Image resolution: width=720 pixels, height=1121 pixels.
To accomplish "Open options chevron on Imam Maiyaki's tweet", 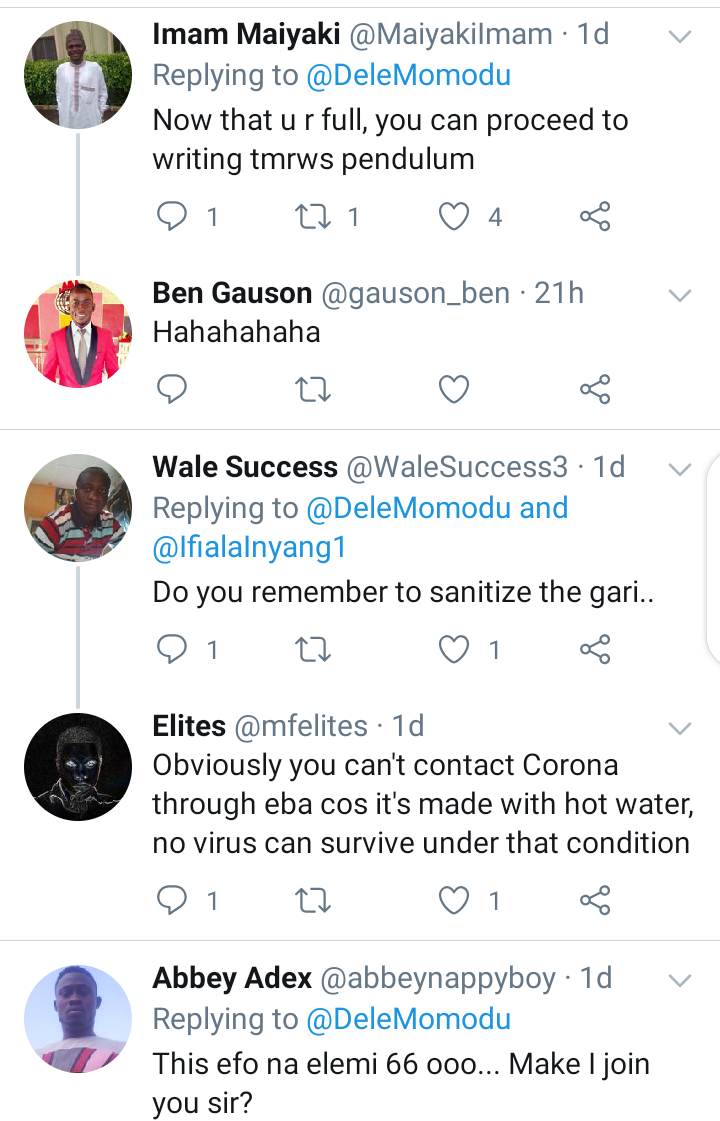I will [680, 37].
